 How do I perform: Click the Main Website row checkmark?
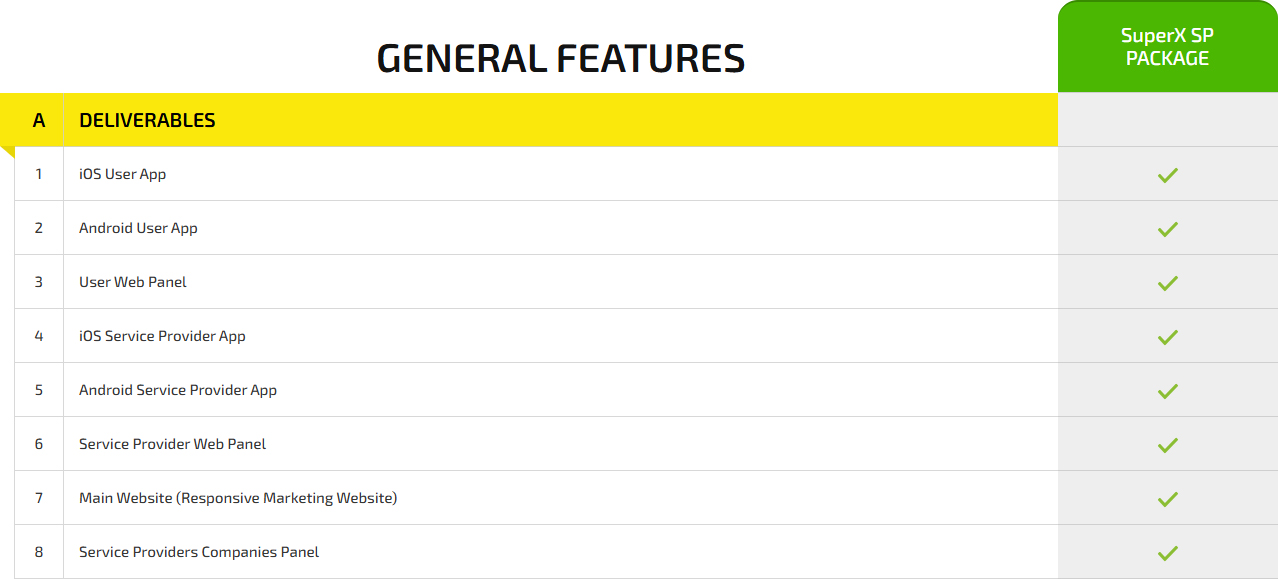coord(1167,499)
